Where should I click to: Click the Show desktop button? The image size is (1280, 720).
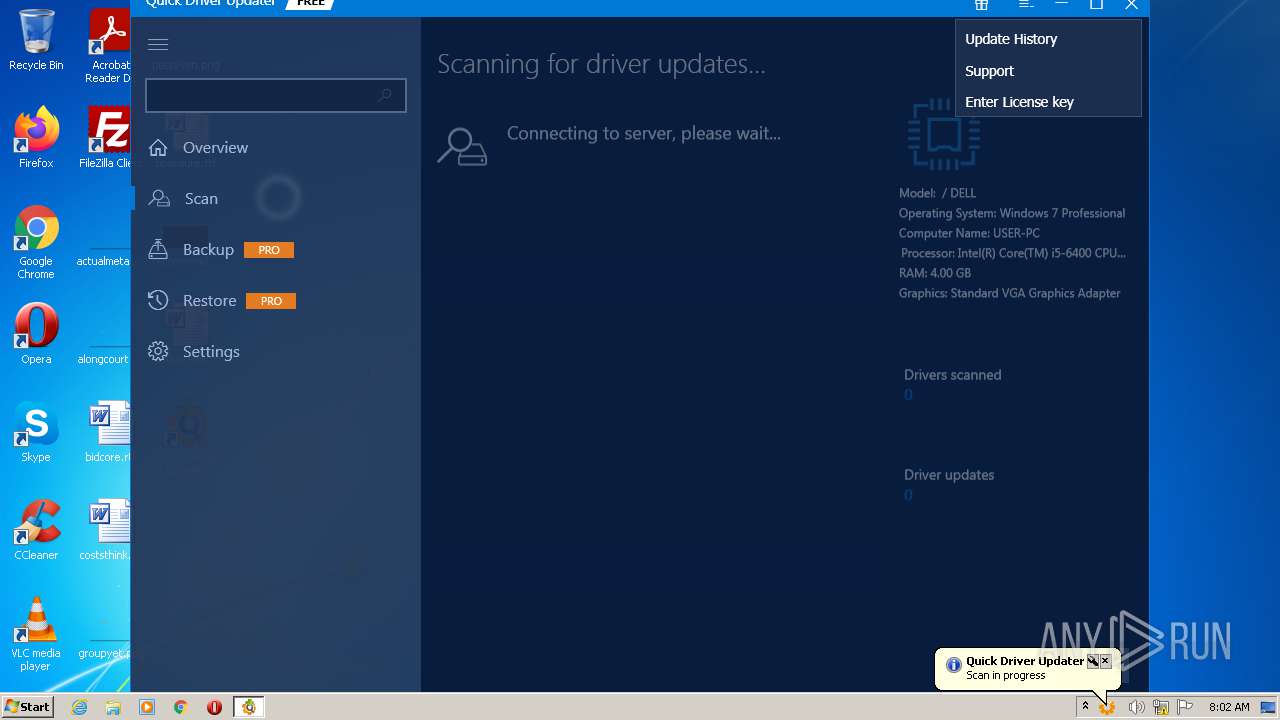click(x=1270, y=707)
